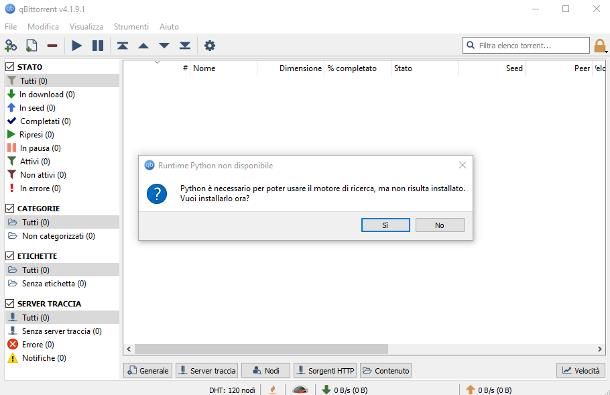
Task: Select Tutti (0) under ETICHETTE
Action: pyautogui.click(x=62, y=270)
